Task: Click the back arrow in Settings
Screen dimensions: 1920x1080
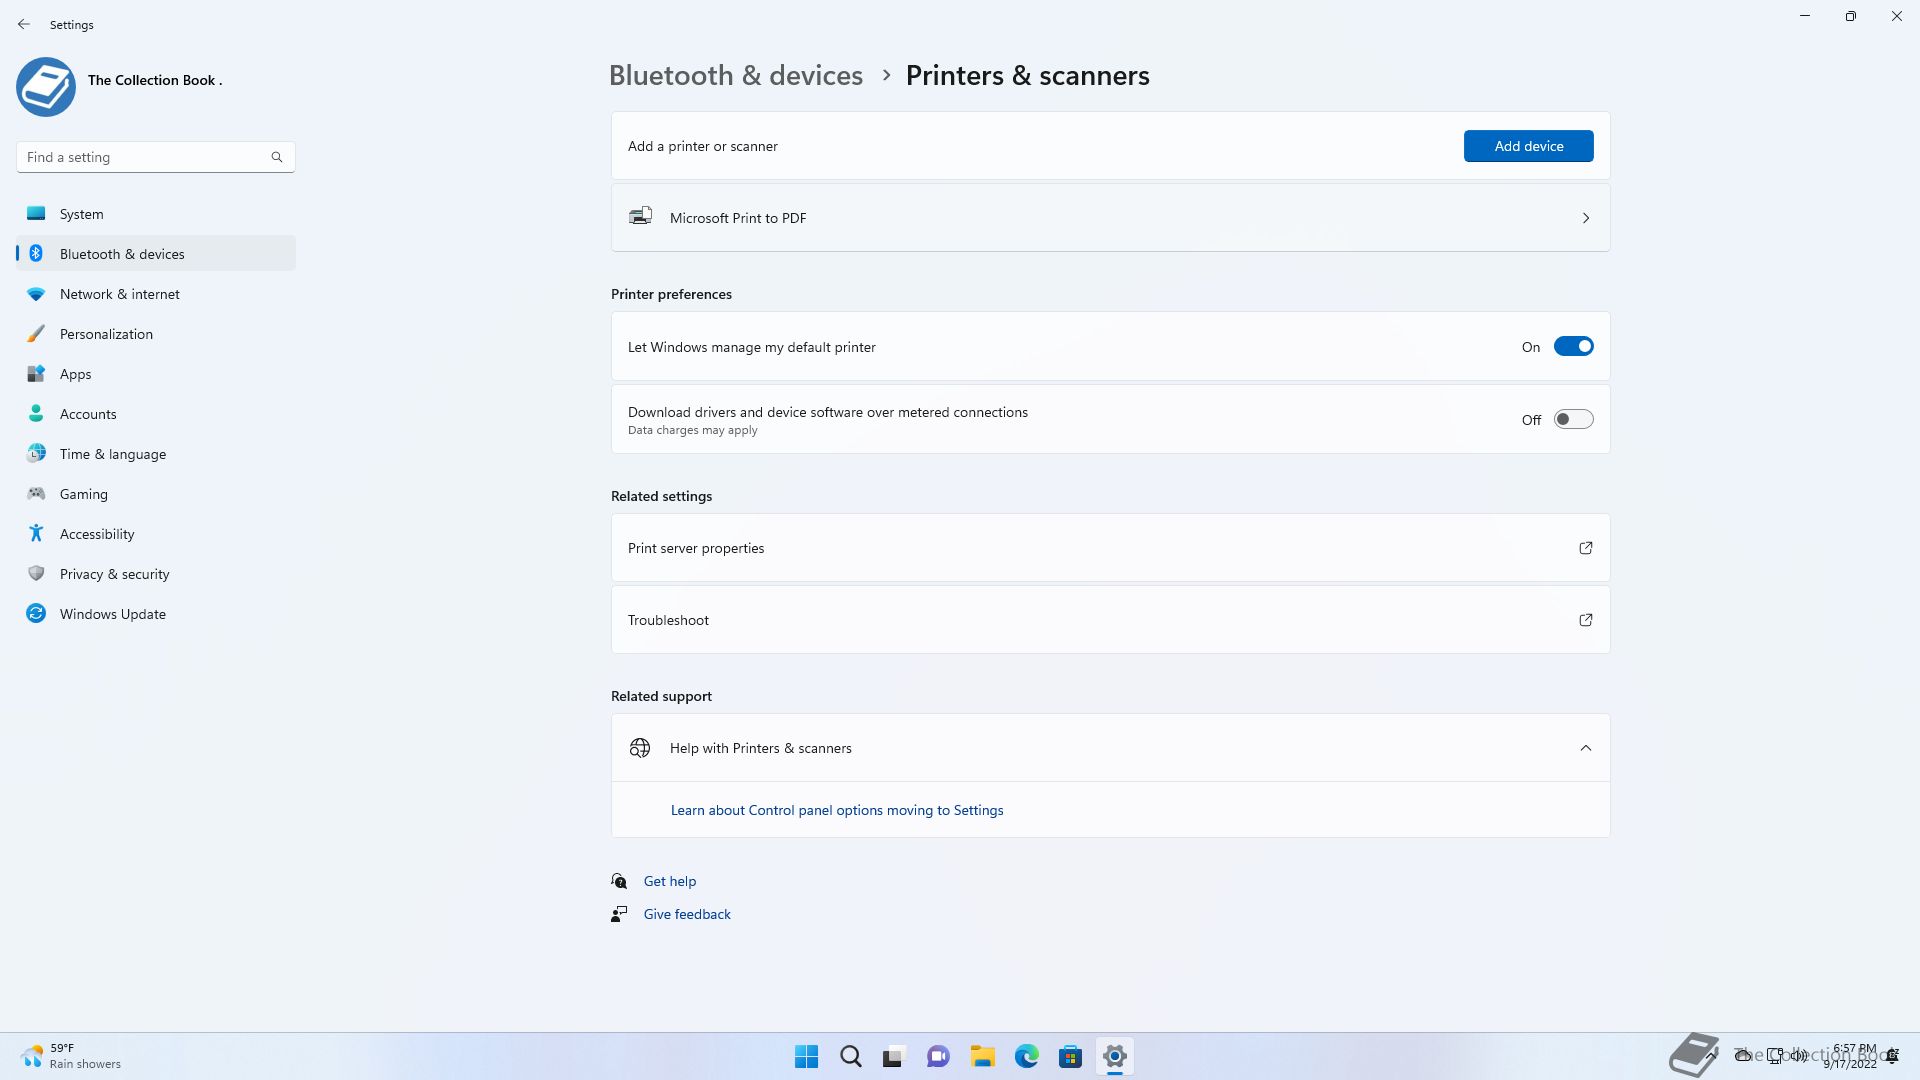Action: 24,24
